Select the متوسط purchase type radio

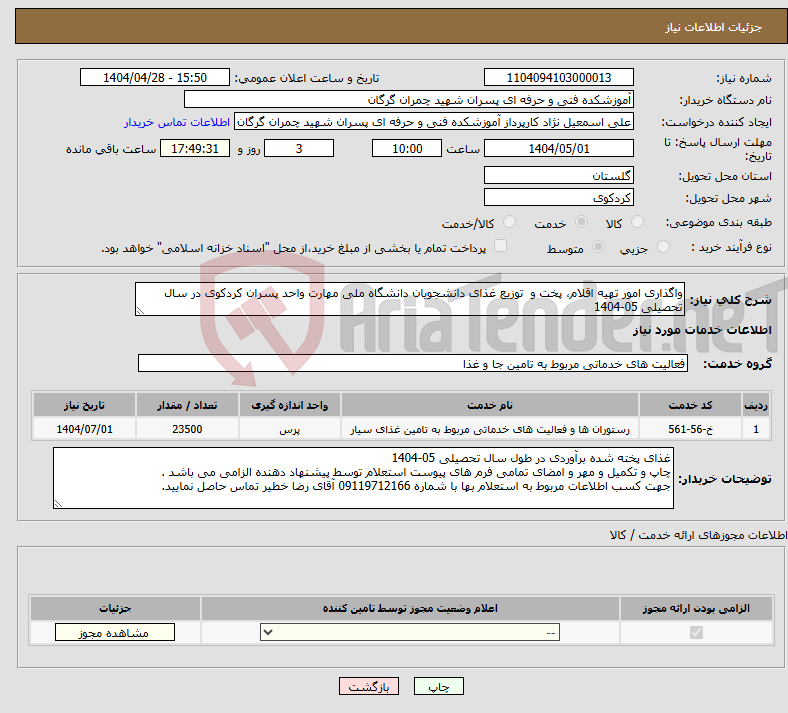(x=599, y=246)
